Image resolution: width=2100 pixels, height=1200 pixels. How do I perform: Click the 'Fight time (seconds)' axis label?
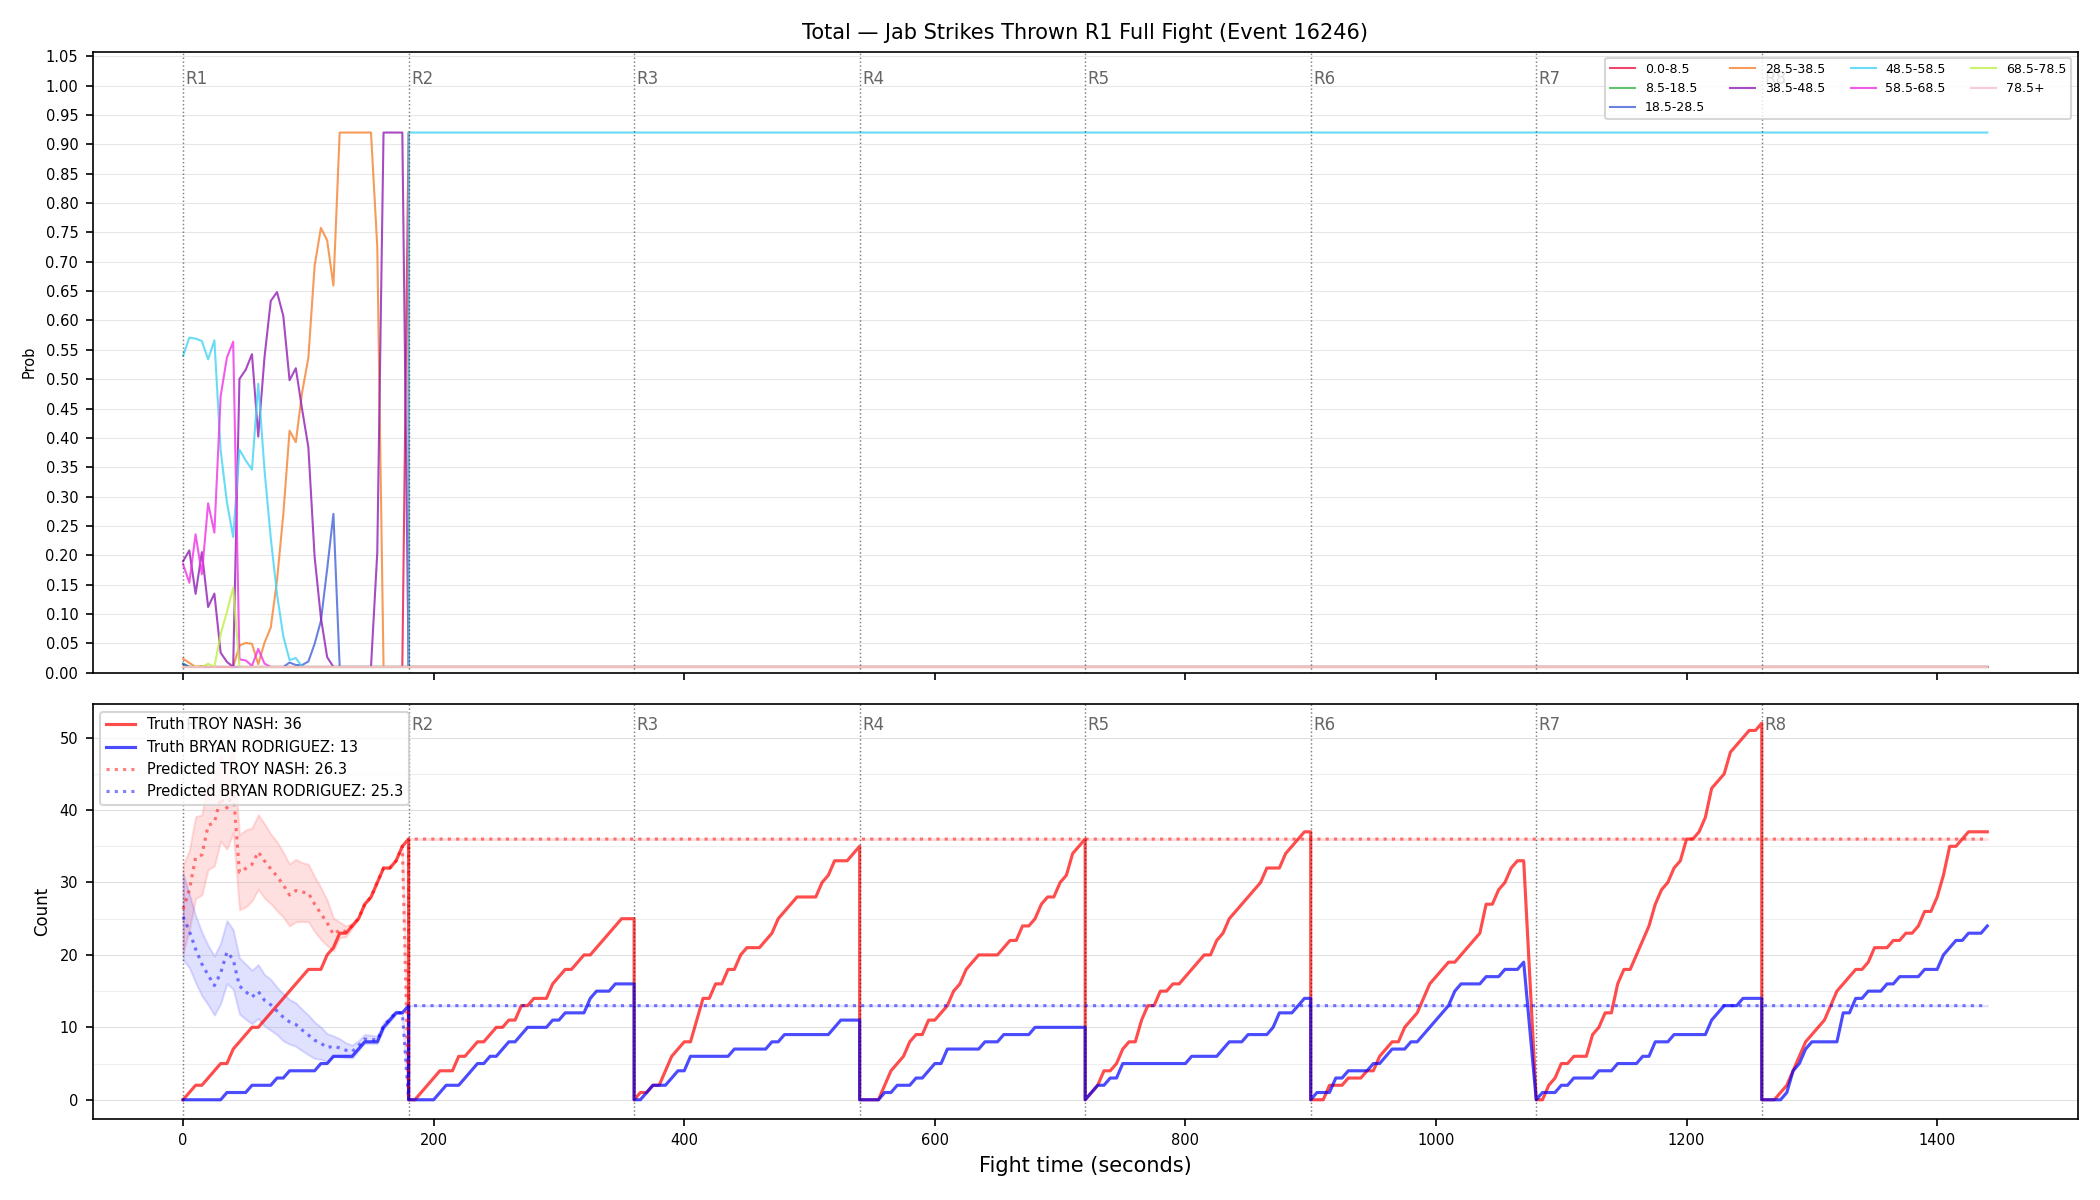click(1085, 1165)
